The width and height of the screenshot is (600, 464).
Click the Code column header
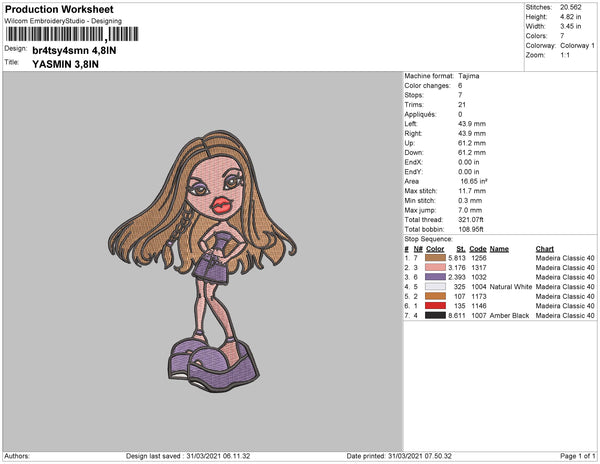[478, 249]
